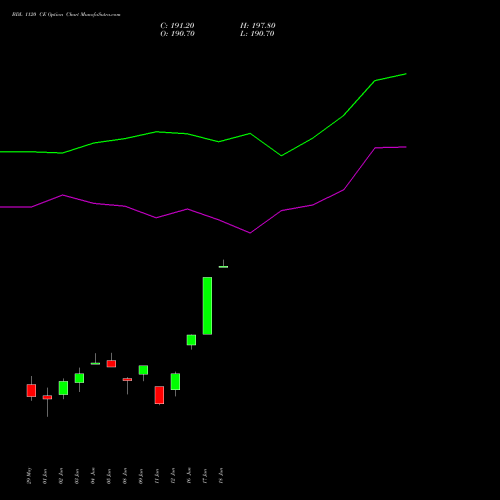
Task: Click the red candle for 11 Jun
Action: point(159,395)
